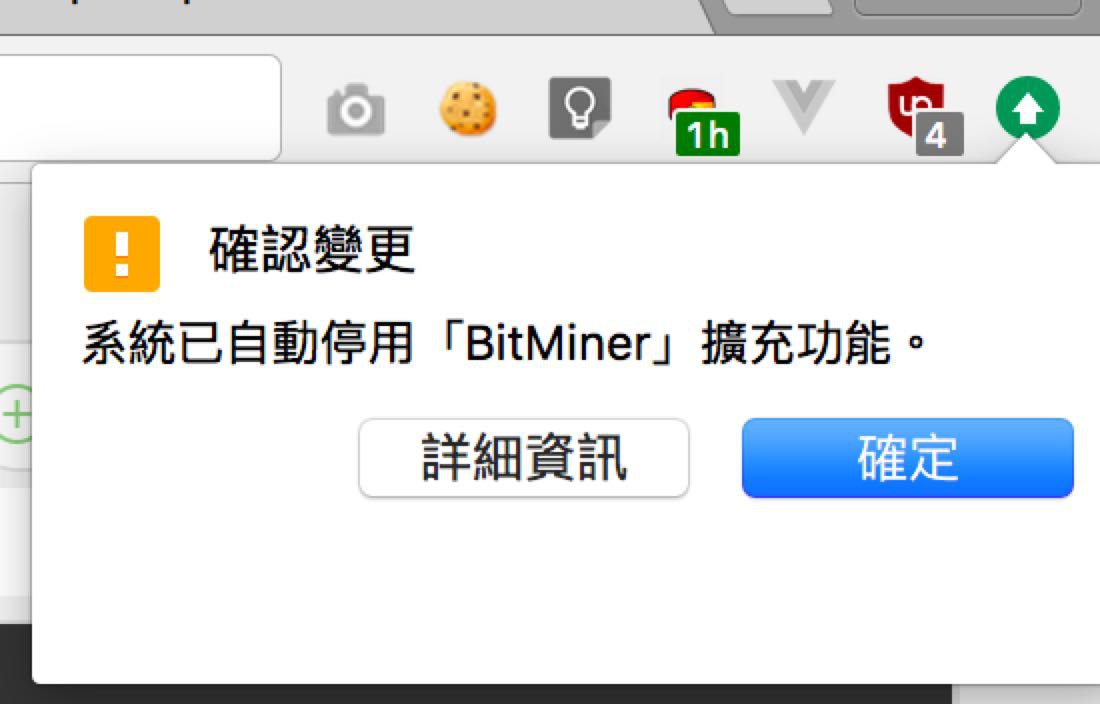
Task: Click the green 1h badge
Action: 707,134
